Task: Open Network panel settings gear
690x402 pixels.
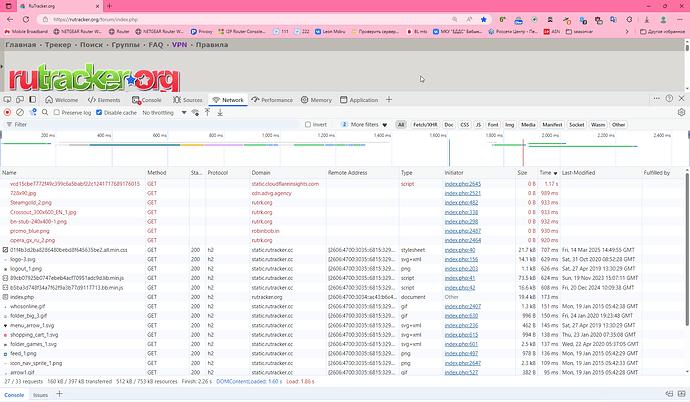Action: pyautogui.click(x=681, y=113)
